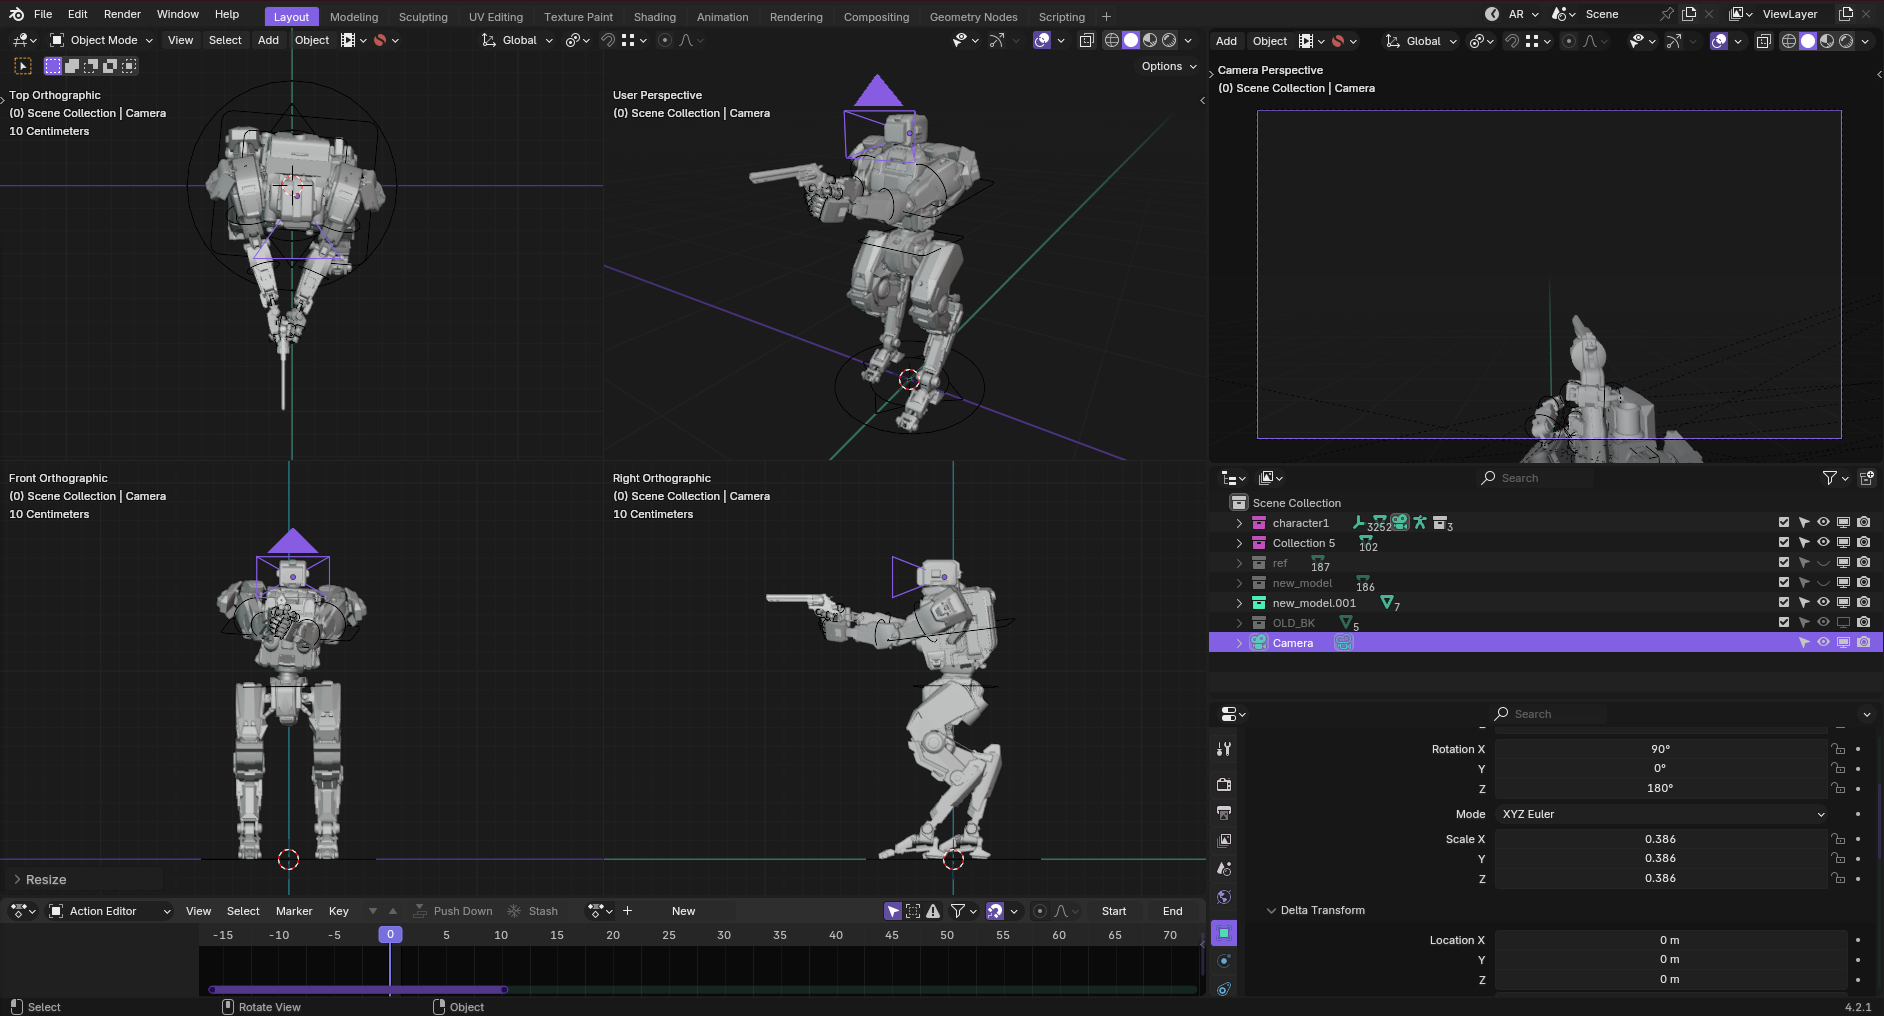The image size is (1884, 1016).
Task: Open the rotation Mode XYZ Euler dropdown
Action: pos(1660,814)
